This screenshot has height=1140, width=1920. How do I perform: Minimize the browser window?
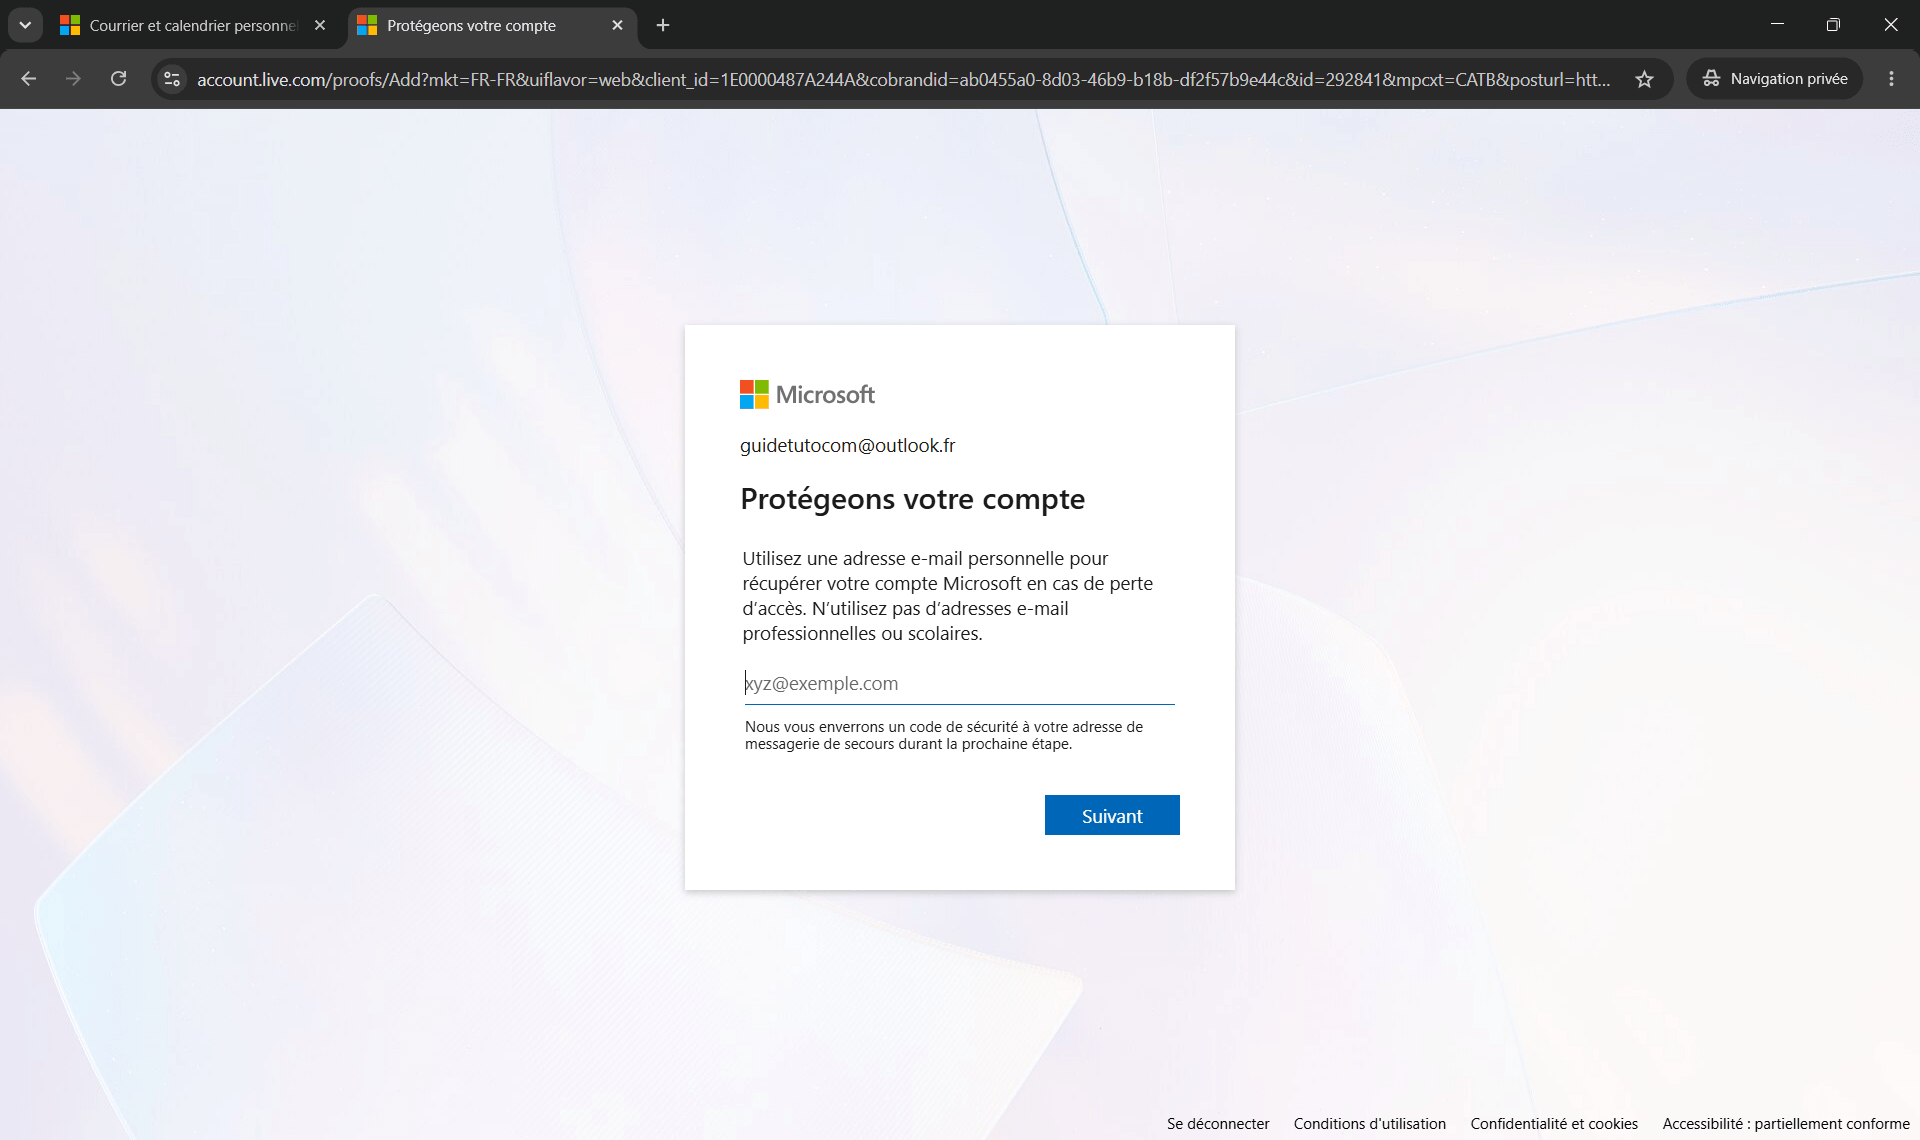tap(1777, 25)
